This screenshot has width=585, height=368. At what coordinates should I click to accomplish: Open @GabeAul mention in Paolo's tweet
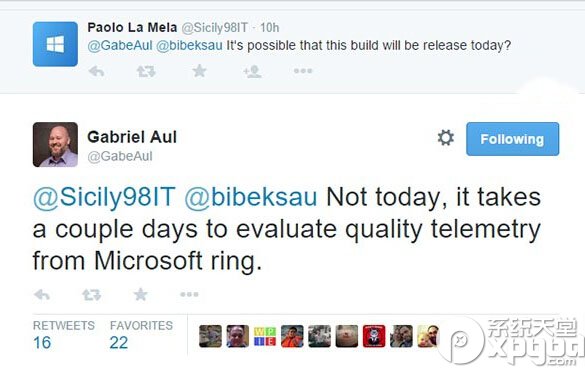pyautogui.click(x=120, y=46)
